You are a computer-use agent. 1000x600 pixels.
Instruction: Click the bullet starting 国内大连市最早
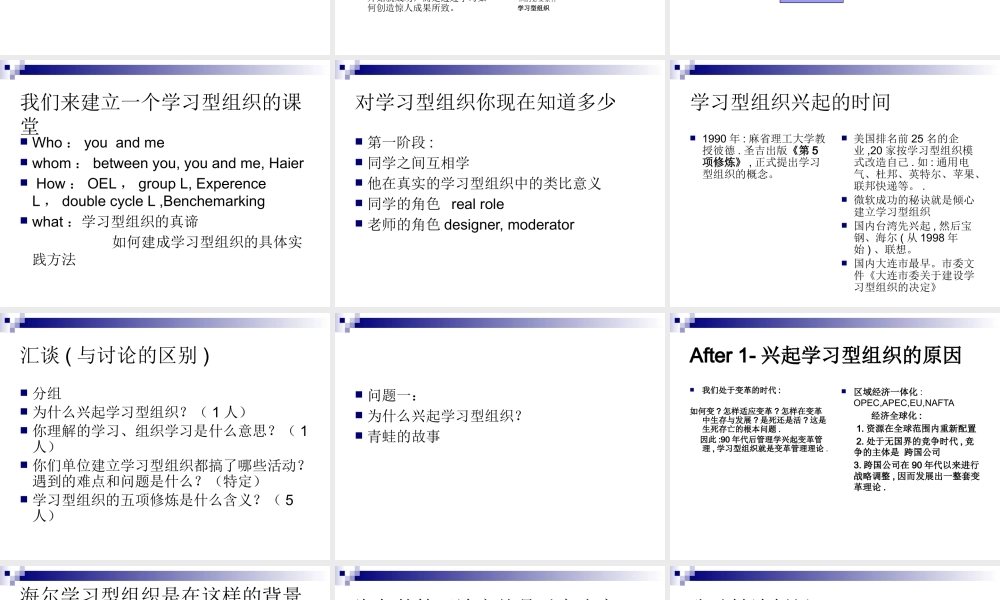tap(914, 275)
